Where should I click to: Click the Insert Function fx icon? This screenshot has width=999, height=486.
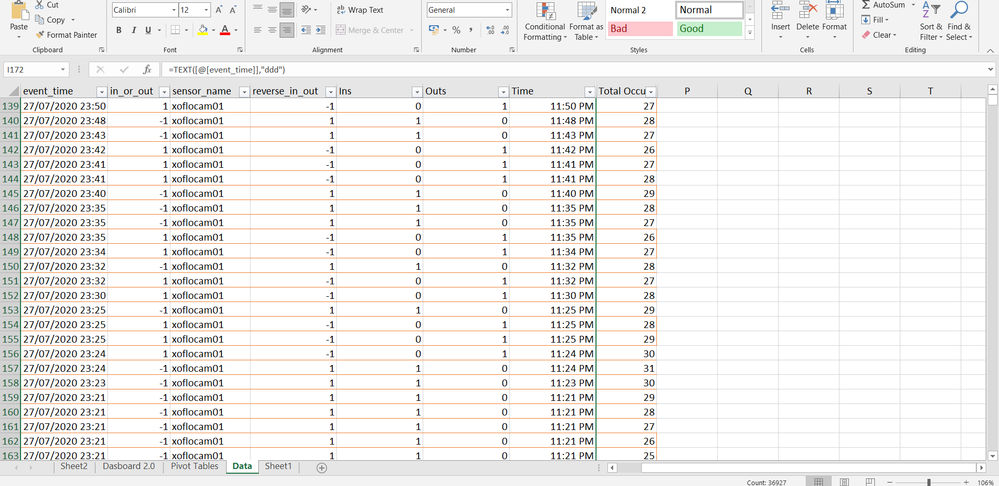point(147,69)
